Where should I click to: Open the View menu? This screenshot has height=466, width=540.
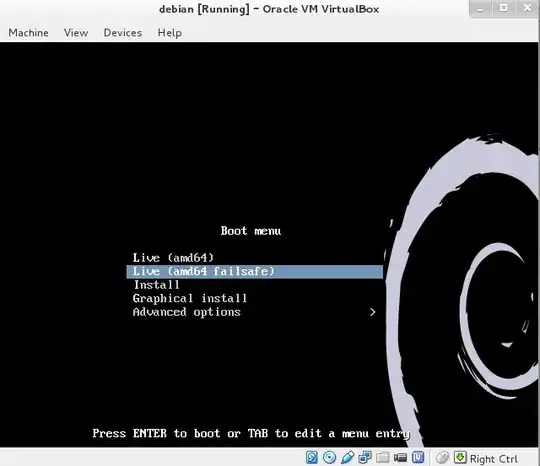[76, 33]
